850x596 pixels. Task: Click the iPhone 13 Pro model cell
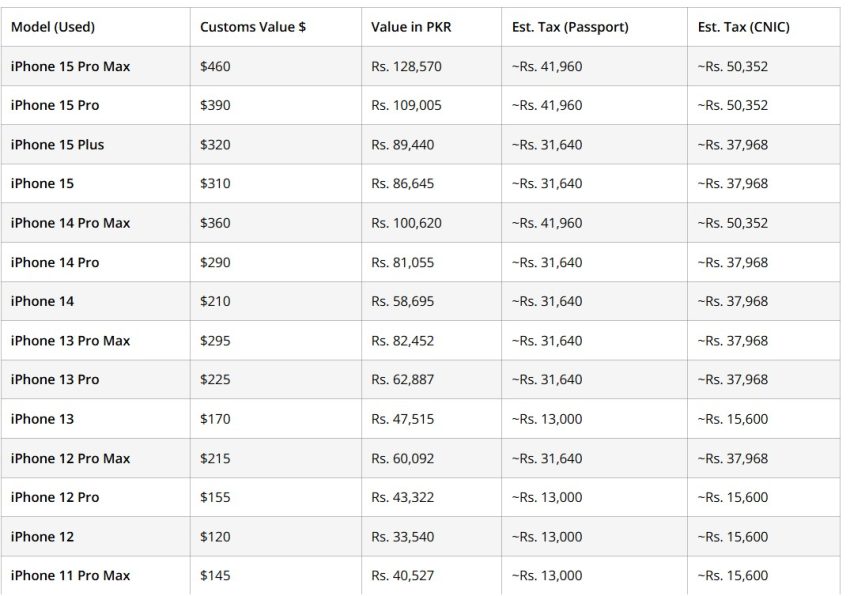click(x=55, y=380)
